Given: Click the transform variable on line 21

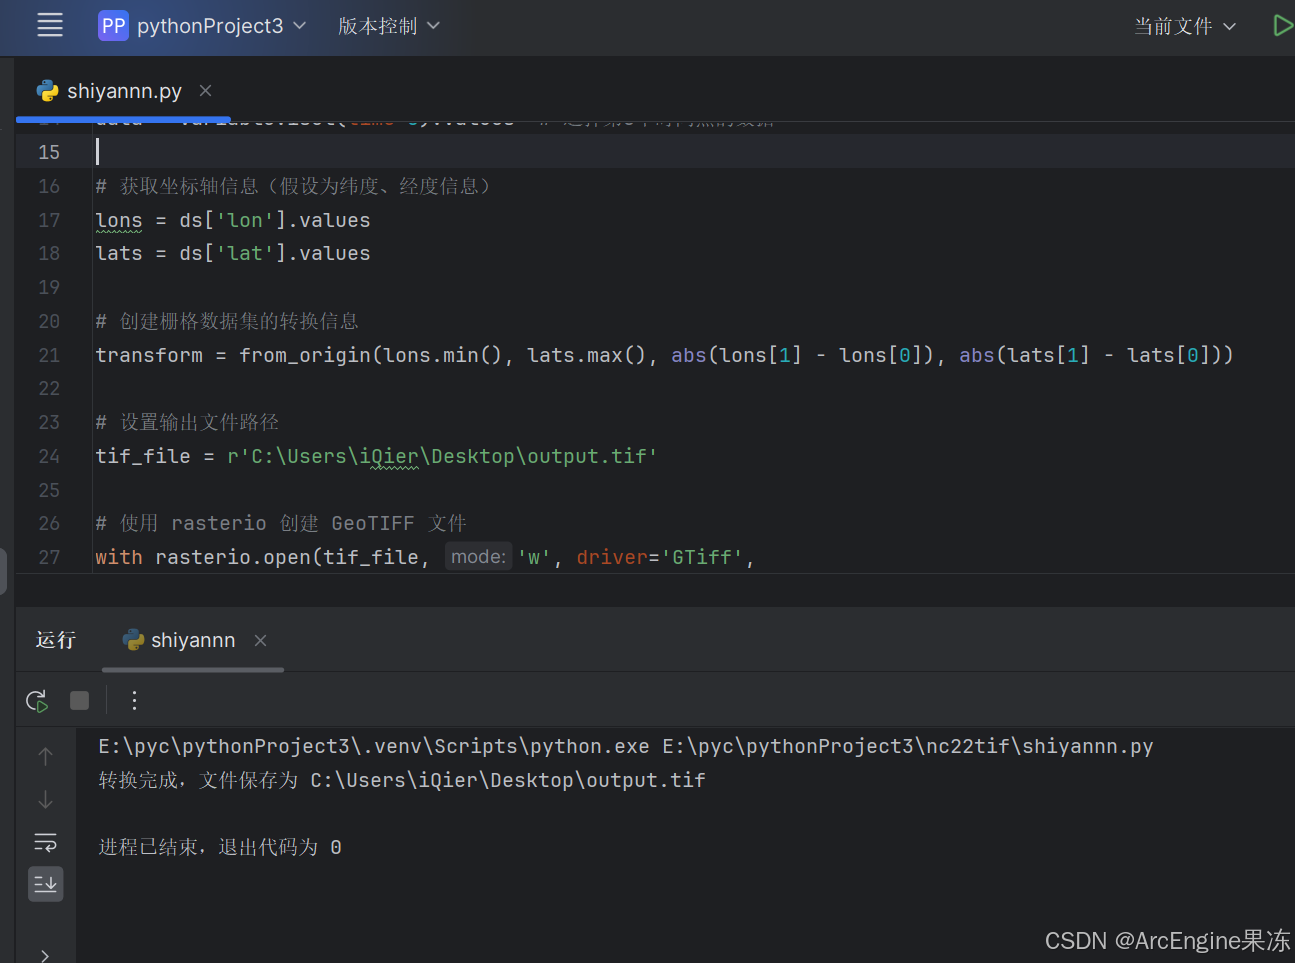Looking at the screenshot, I should click(x=149, y=355).
